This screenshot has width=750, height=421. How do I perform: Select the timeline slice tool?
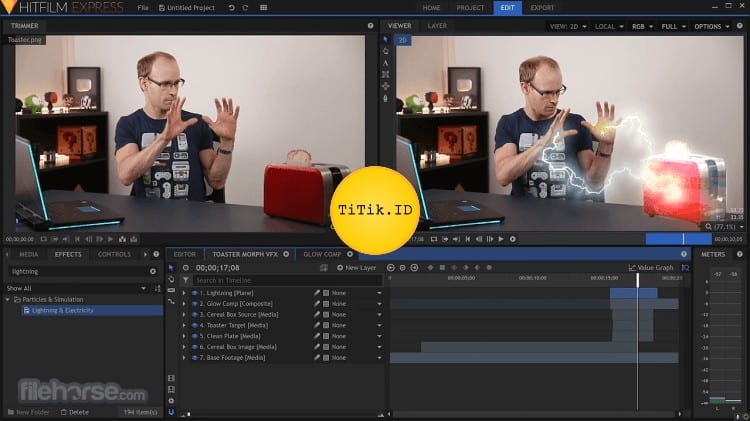171,290
